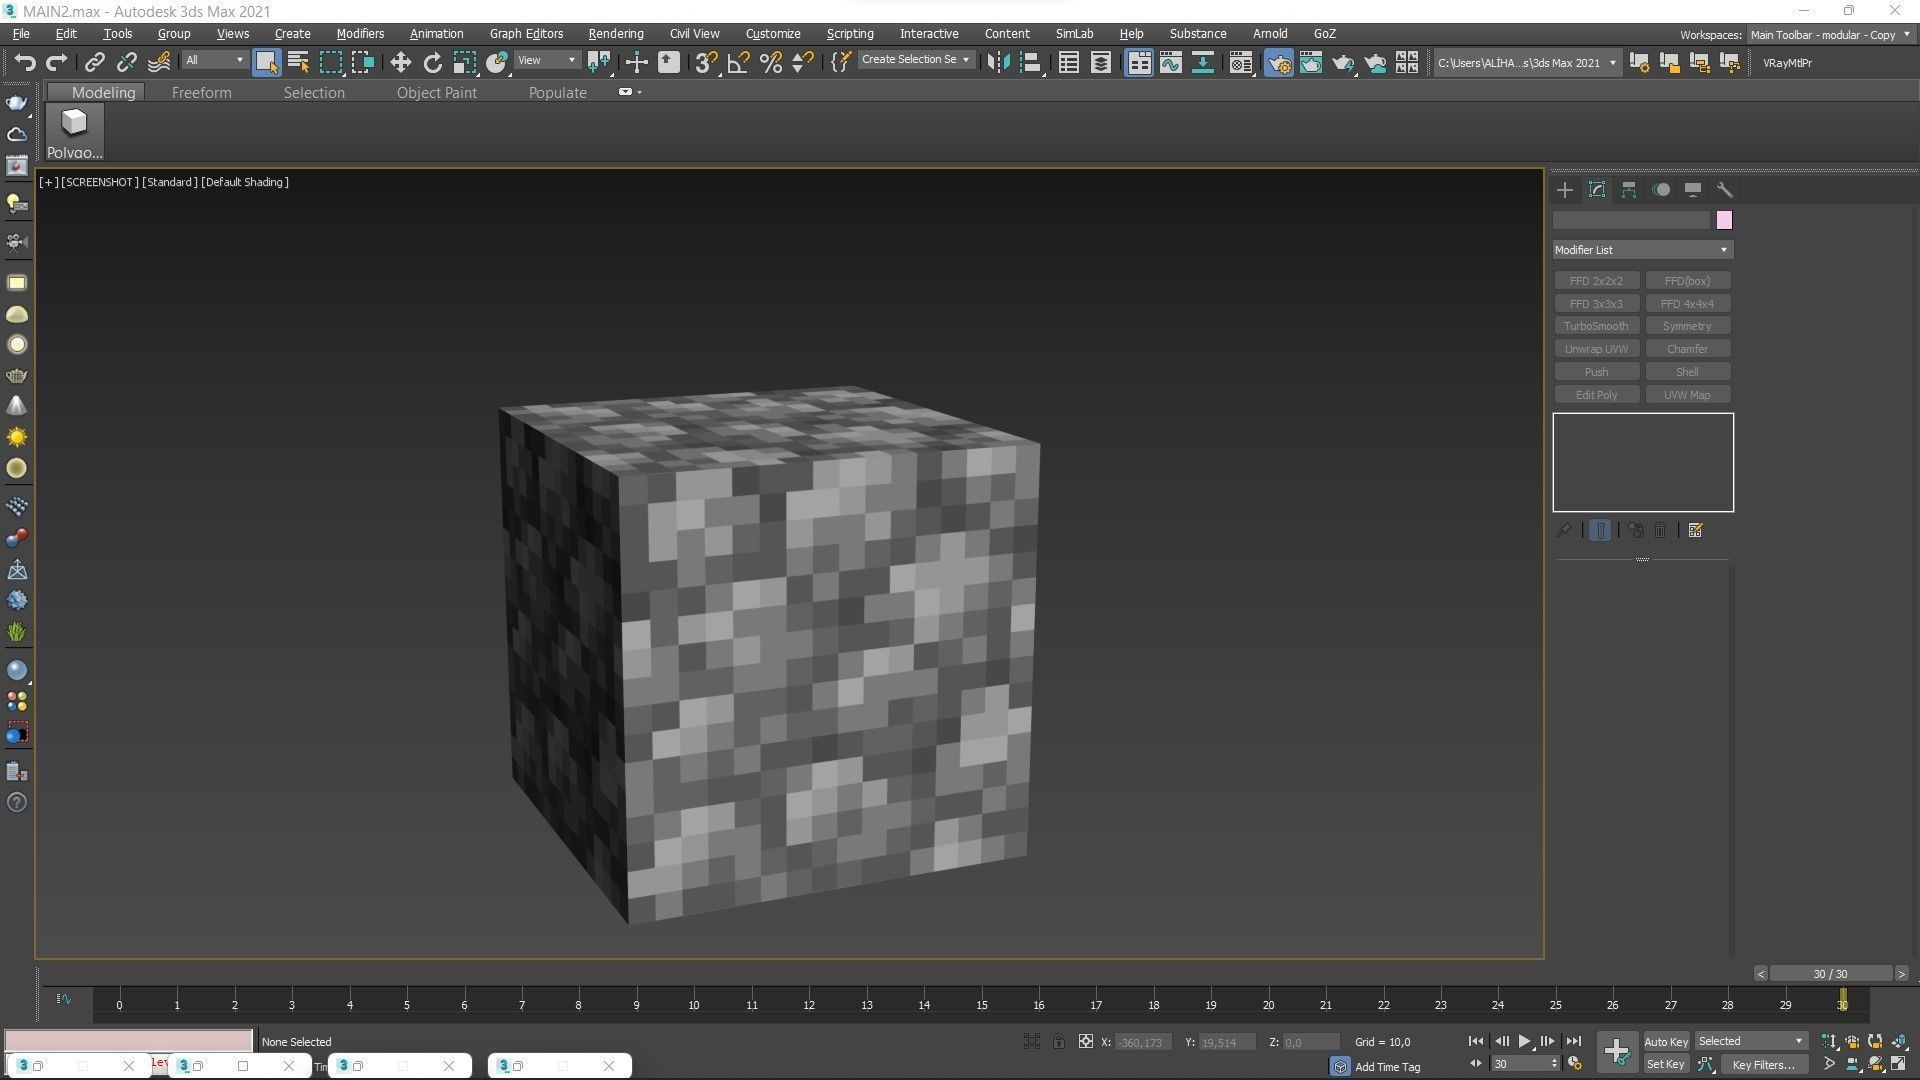This screenshot has height=1080, width=1920.
Task: Open the Layer Explorer icon
Action: click(x=1100, y=62)
